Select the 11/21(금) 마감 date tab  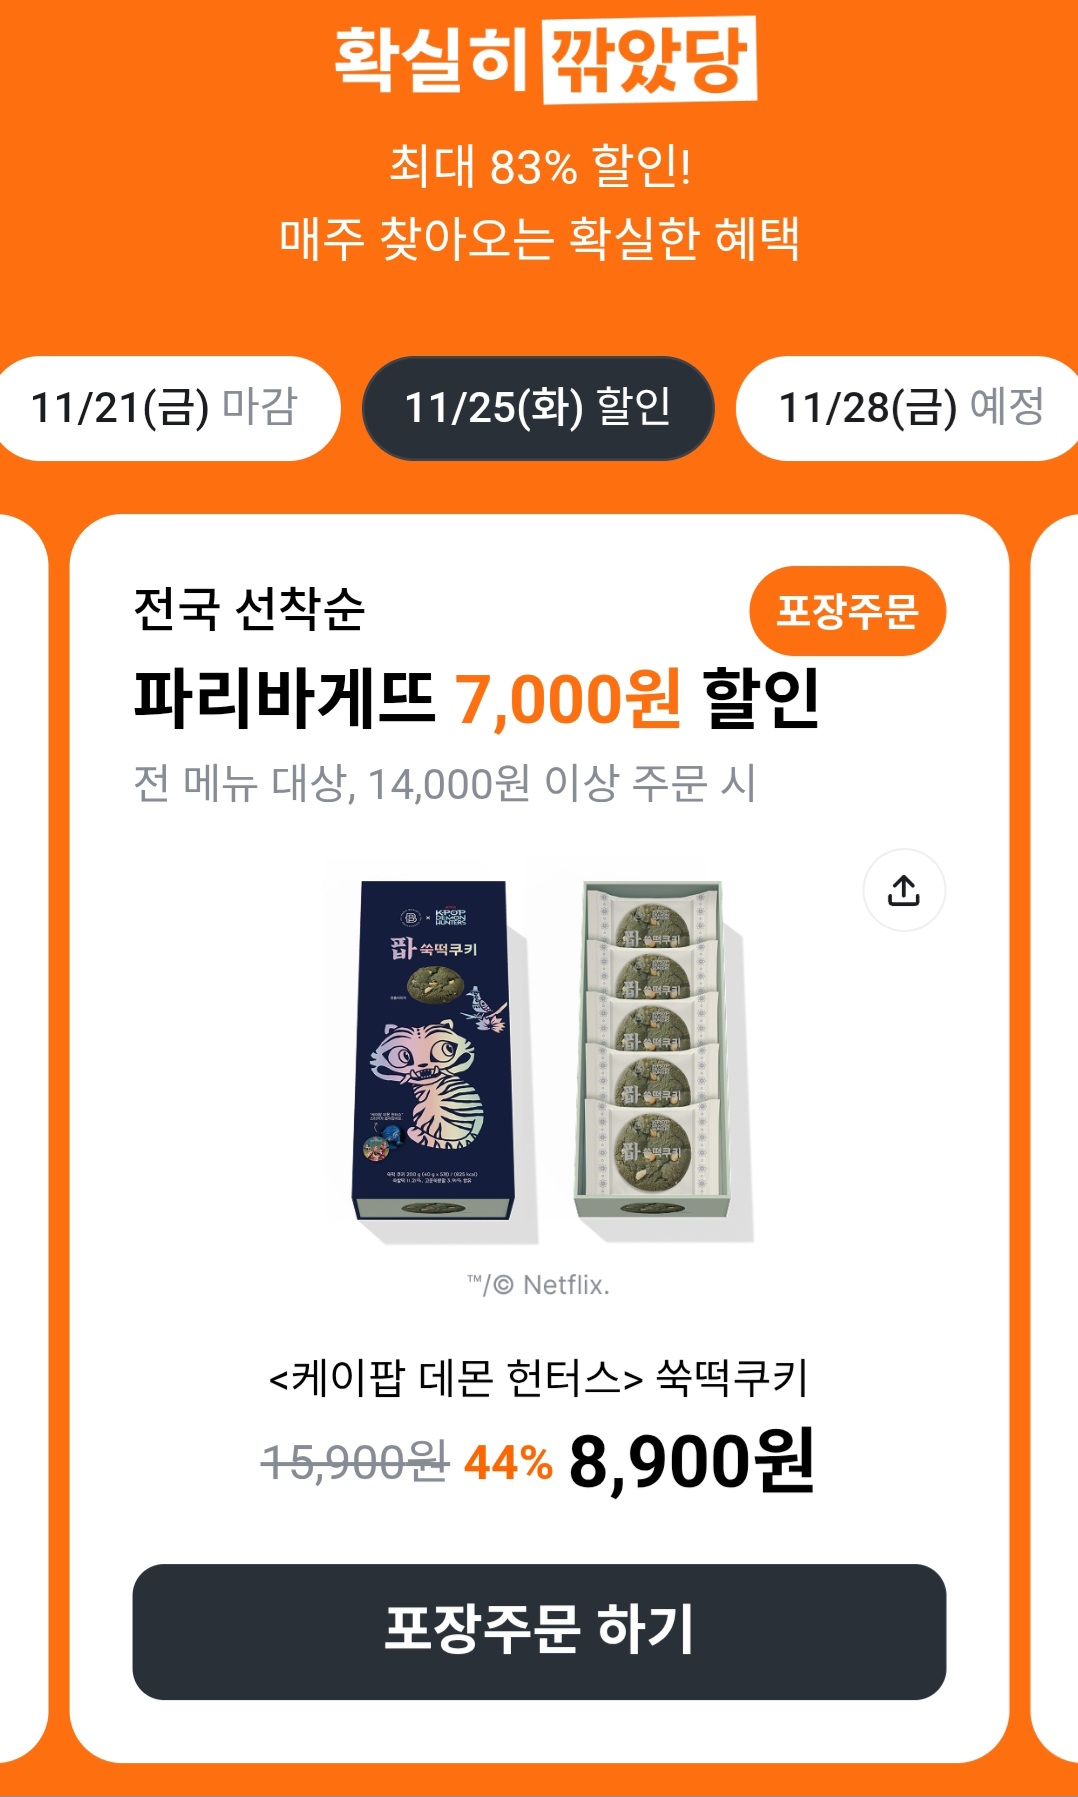(165, 408)
